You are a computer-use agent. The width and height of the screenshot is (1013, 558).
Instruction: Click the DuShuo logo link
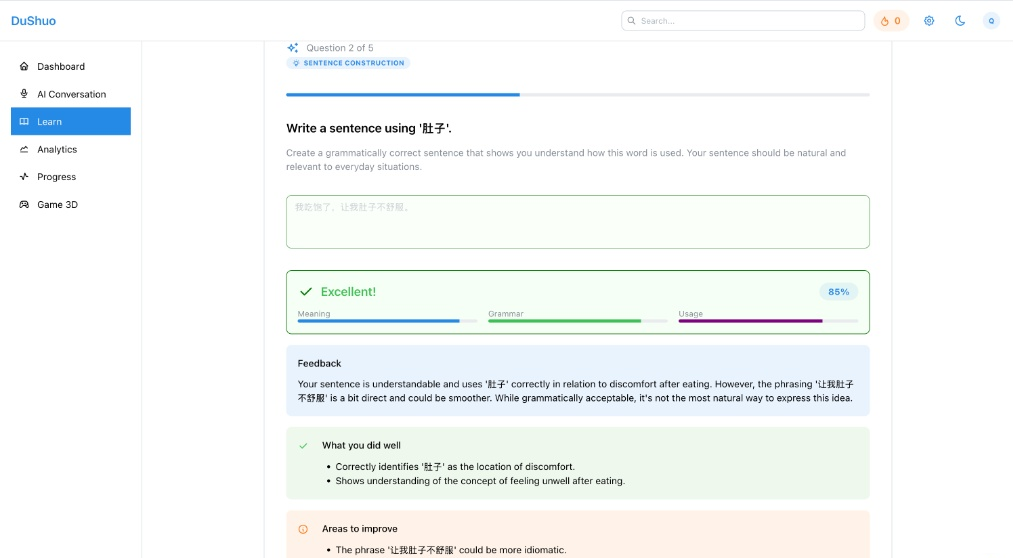pyautogui.click(x=33, y=21)
